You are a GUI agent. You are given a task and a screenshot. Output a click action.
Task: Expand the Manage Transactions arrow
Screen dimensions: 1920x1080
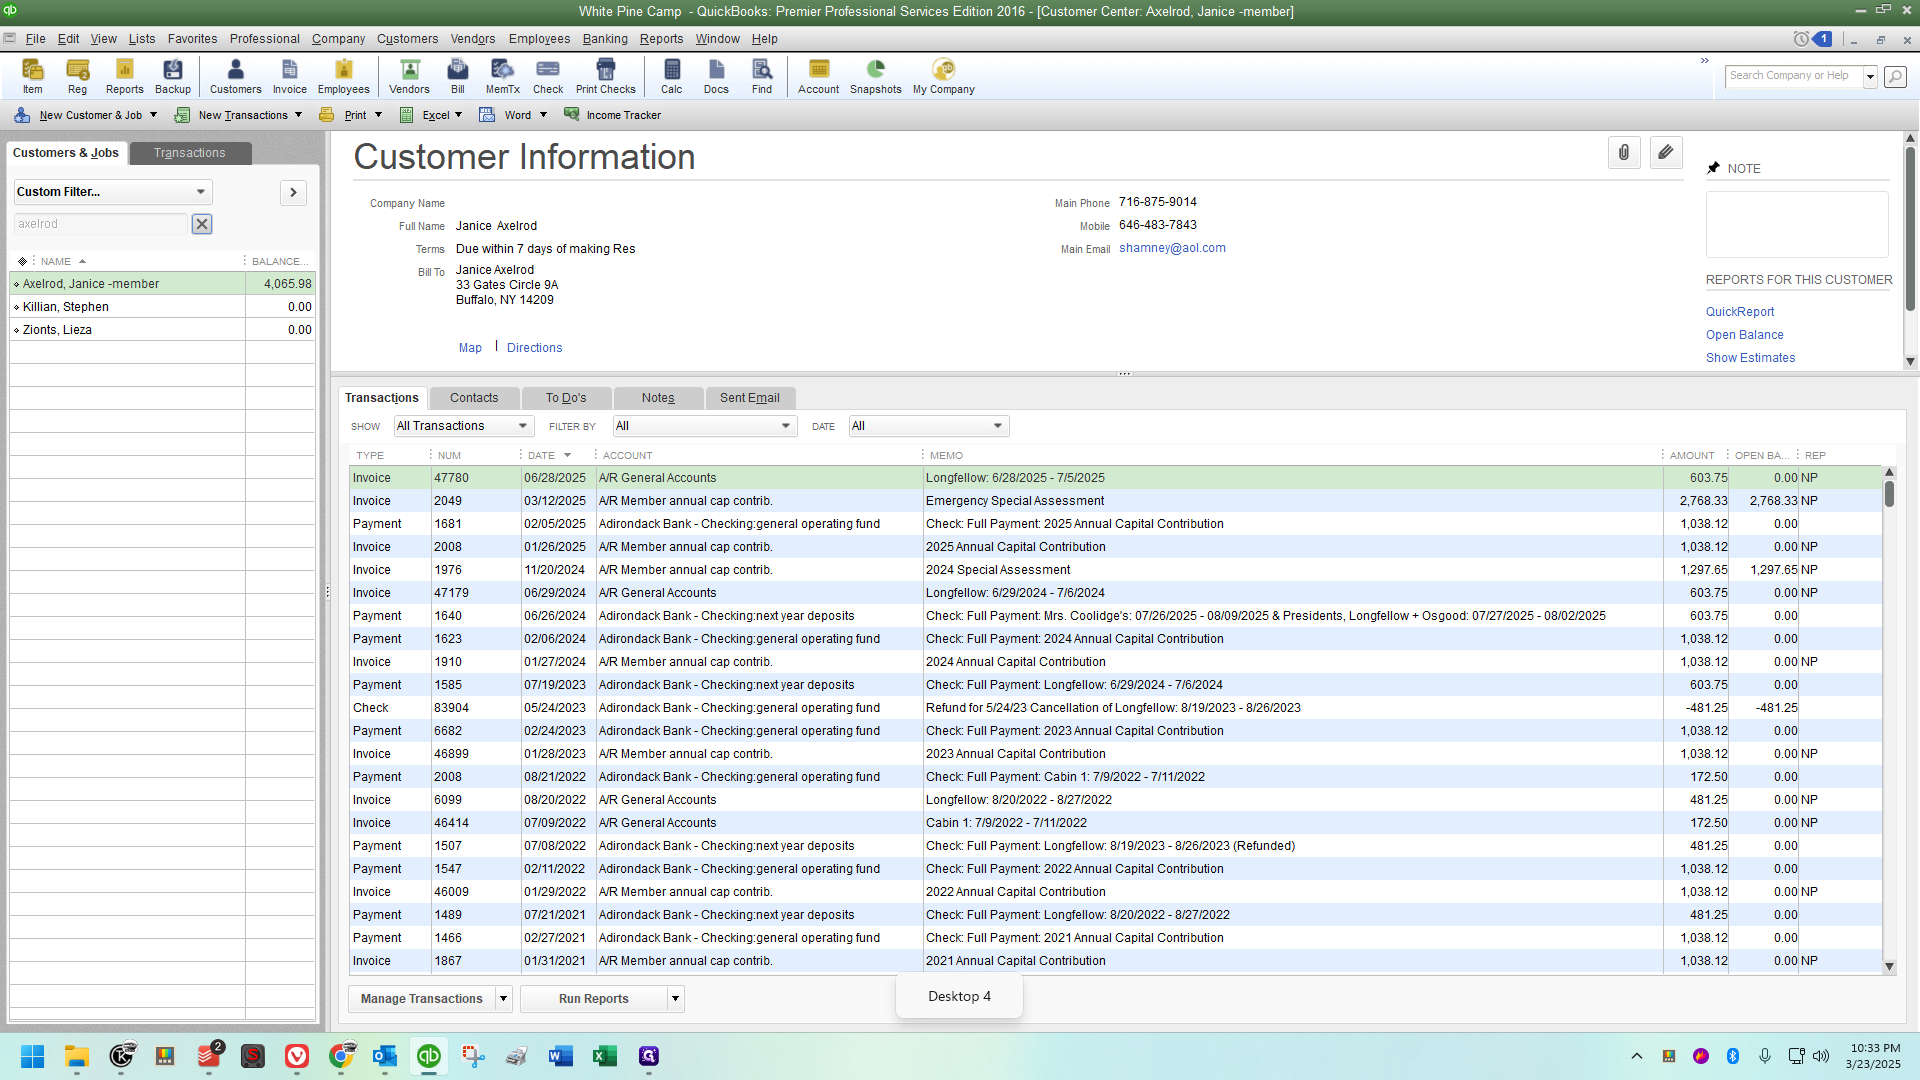pos(504,998)
